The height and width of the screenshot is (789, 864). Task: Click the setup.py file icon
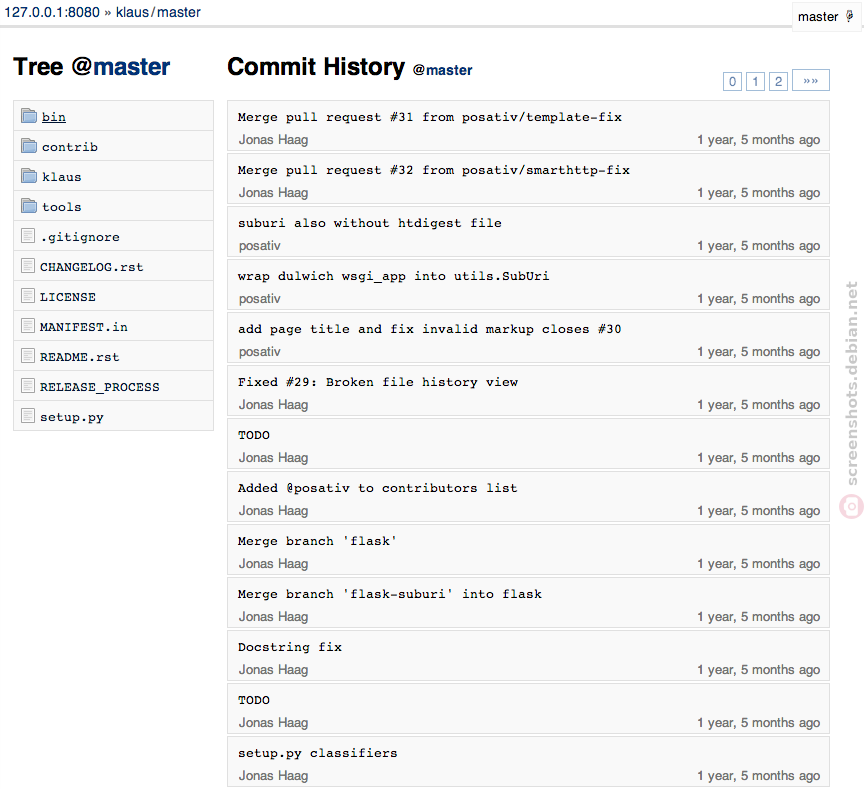tap(28, 416)
